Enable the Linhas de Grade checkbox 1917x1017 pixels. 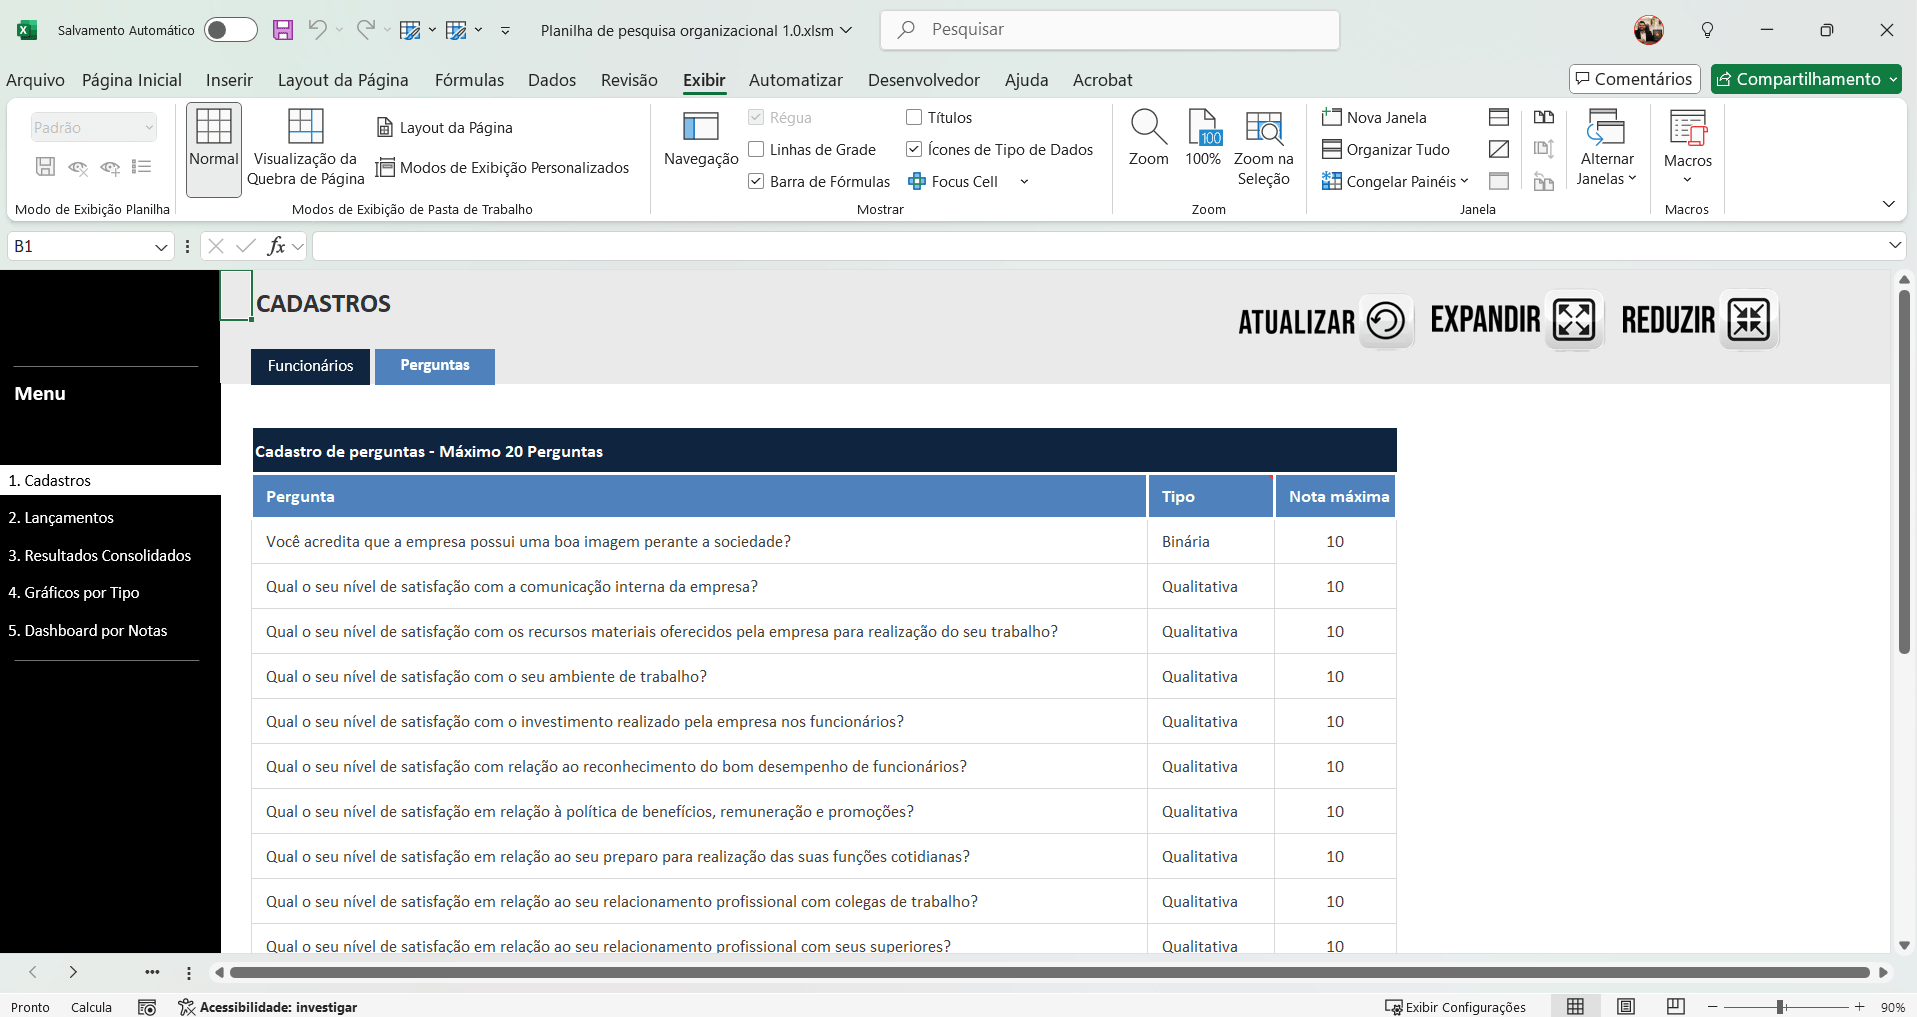(x=757, y=150)
